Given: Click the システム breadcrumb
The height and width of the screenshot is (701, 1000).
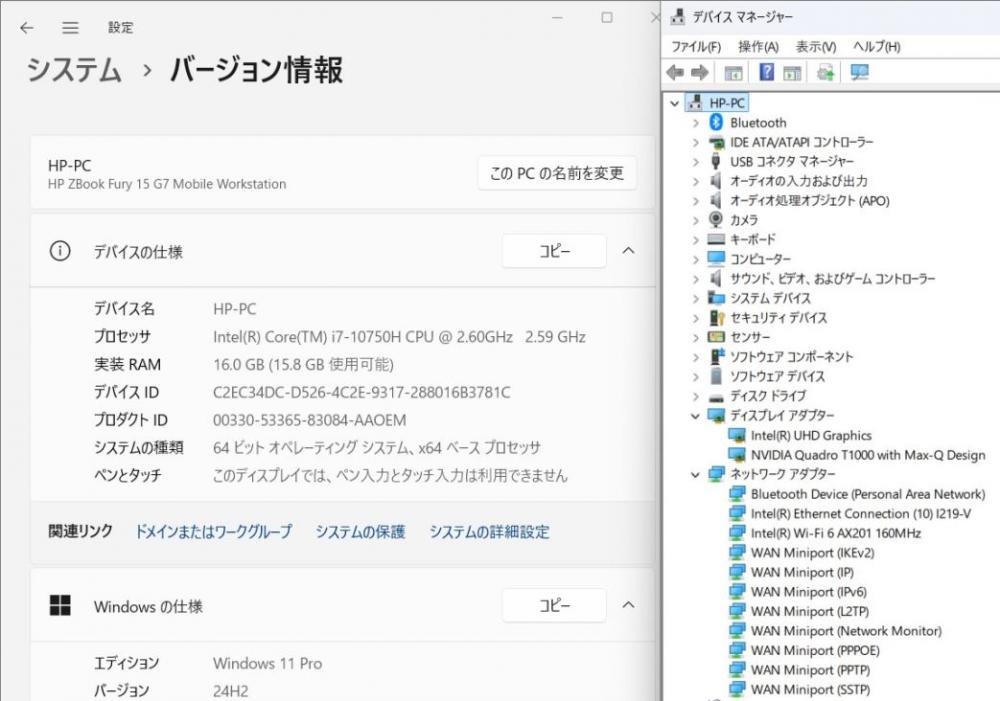Looking at the screenshot, I should click(x=74, y=70).
